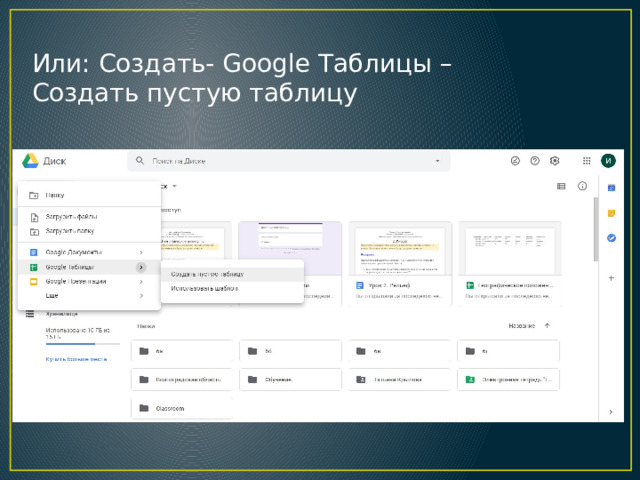Select Google Таблицы menu entry
640x480 pixels.
89,267
